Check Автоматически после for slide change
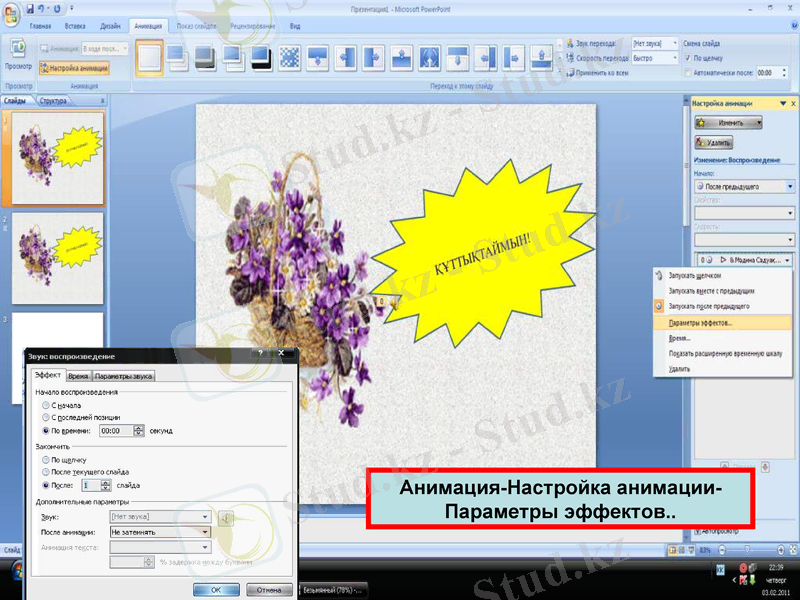The image size is (800, 600). (x=688, y=71)
